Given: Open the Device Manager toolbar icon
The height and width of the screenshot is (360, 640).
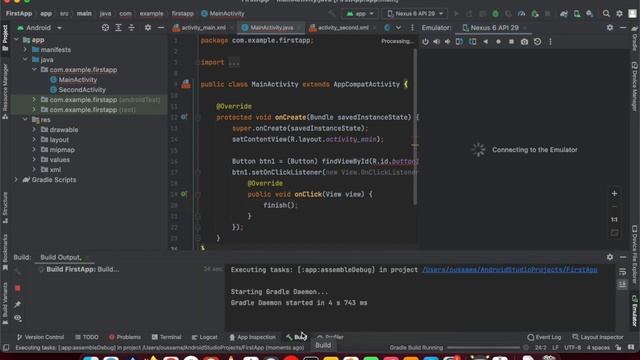Looking at the screenshot, I should [577, 13].
